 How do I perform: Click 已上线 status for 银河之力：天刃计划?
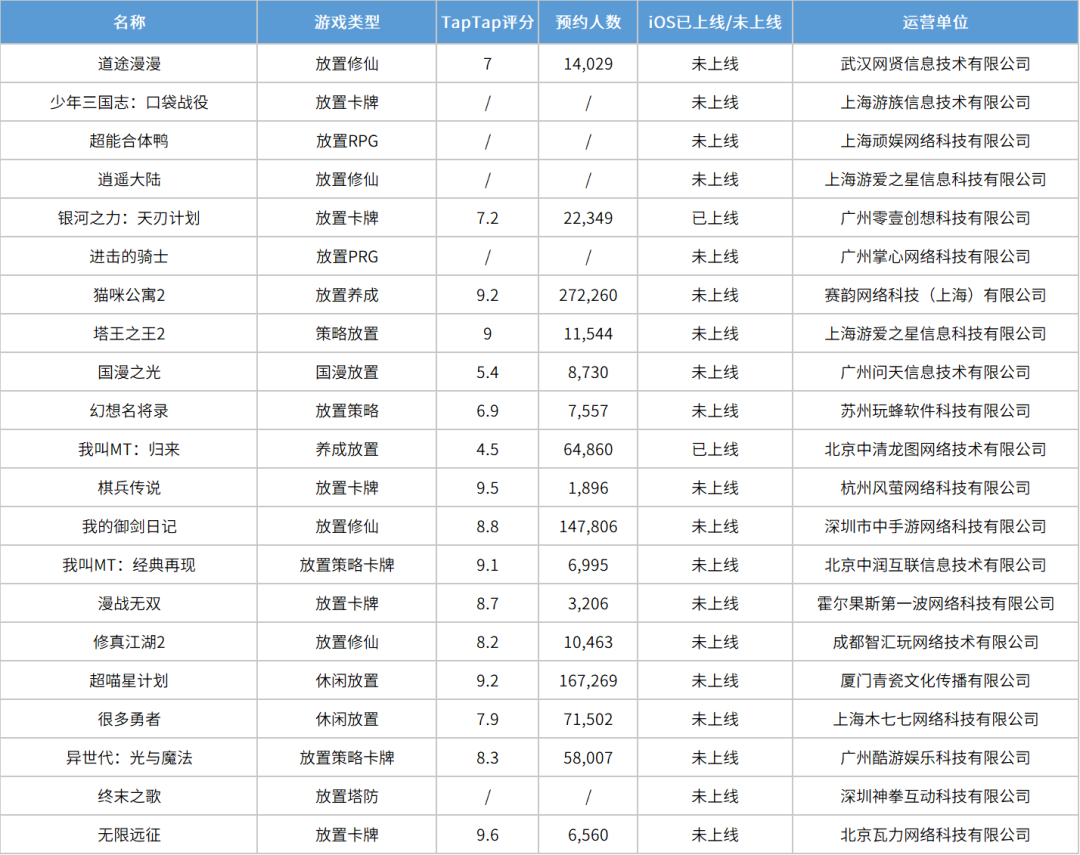tap(715, 218)
